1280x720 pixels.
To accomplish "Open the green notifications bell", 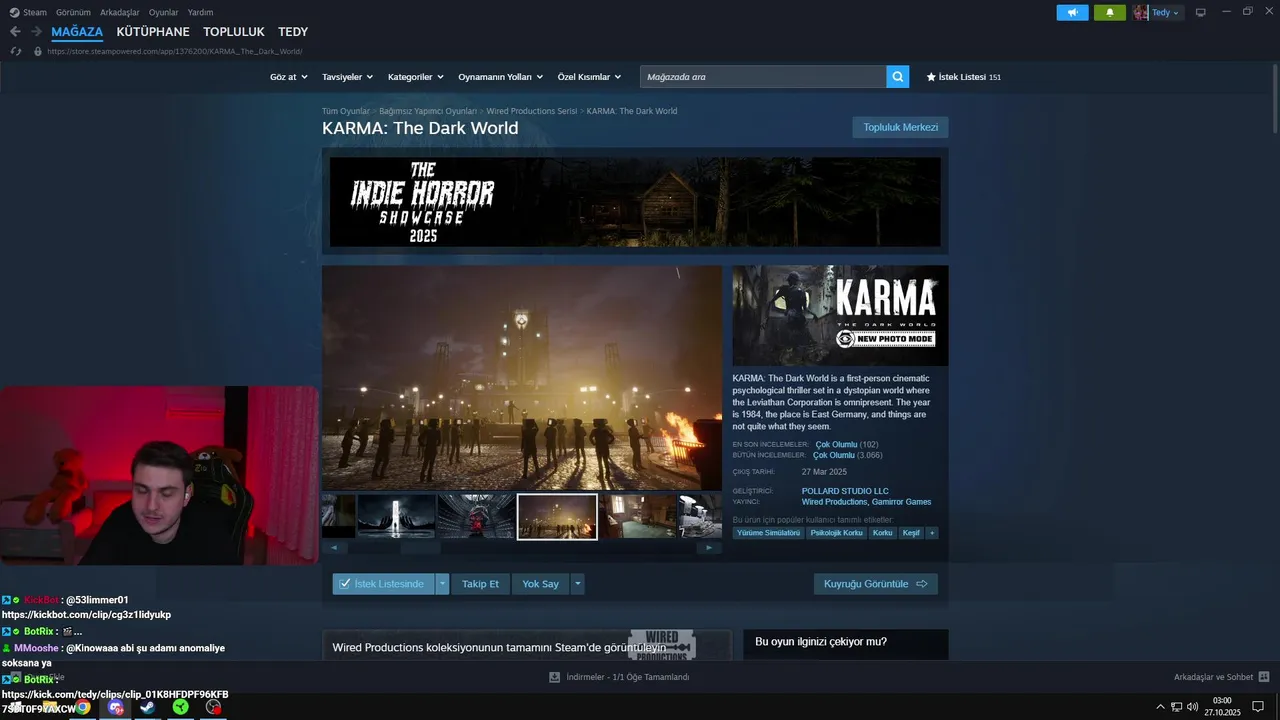I will point(1110,13).
